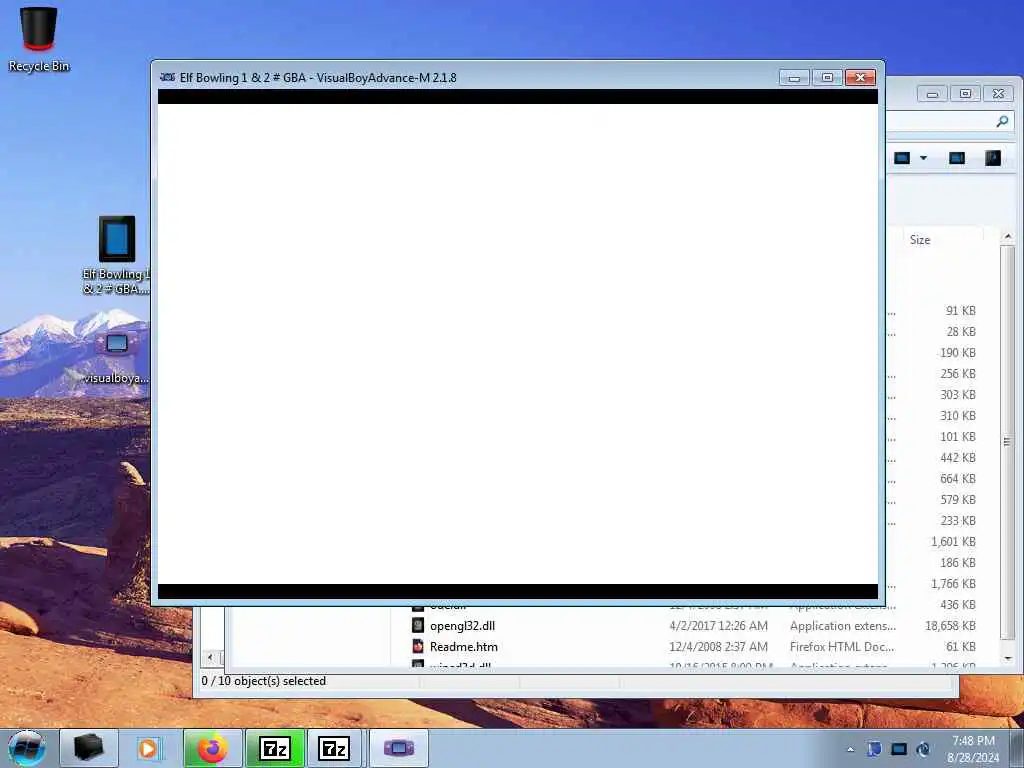1024x768 pixels.
Task: Click the opengl32.dll file icon
Action: tap(418, 625)
